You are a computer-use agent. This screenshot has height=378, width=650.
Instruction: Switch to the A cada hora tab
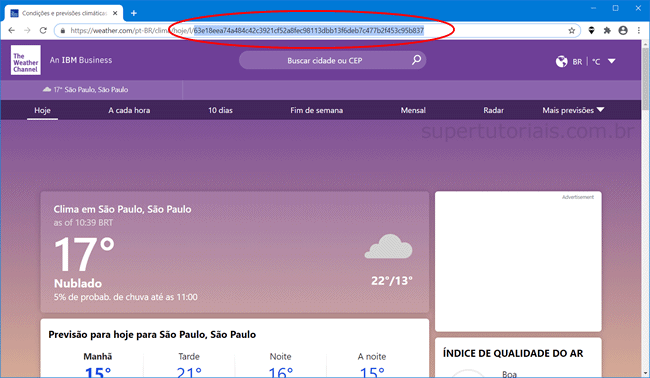click(129, 110)
